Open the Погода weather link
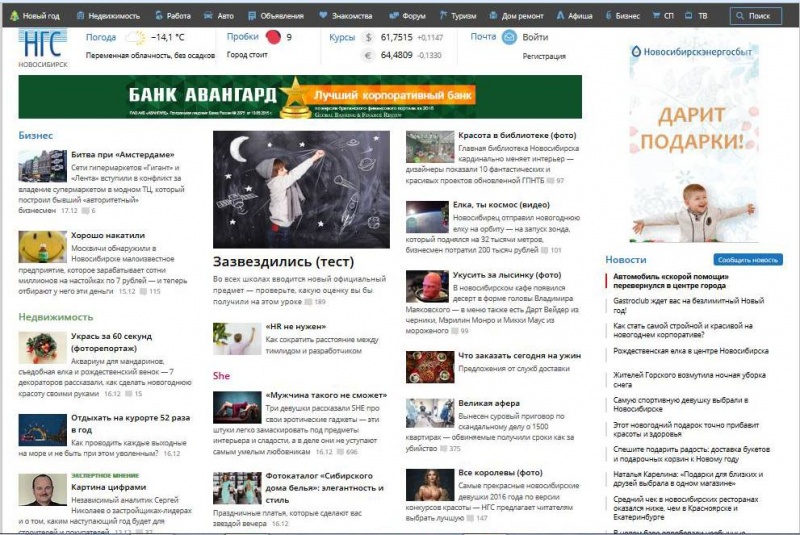Screen dimensions: 800x535 [x=101, y=37]
